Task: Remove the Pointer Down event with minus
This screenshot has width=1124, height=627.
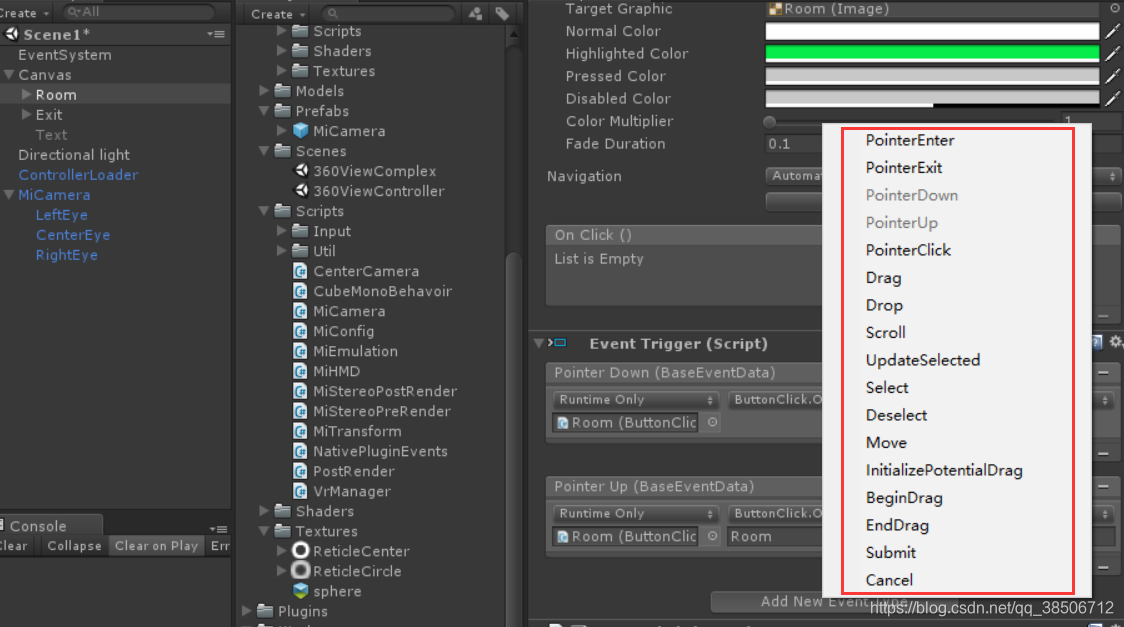Action: tap(1103, 373)
